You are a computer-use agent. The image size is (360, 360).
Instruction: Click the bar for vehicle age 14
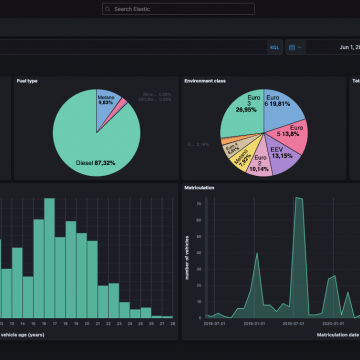28,297
